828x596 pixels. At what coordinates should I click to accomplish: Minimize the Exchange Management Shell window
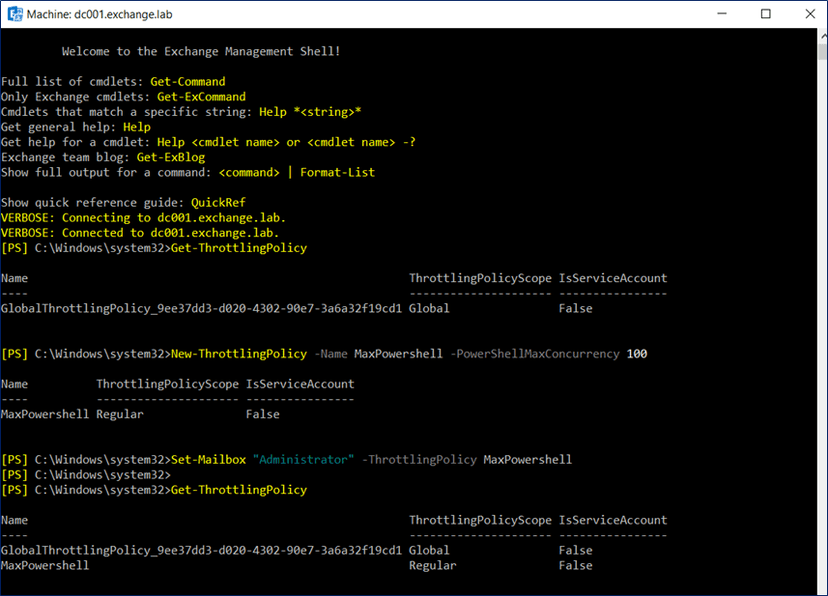[x=720, y=14]
